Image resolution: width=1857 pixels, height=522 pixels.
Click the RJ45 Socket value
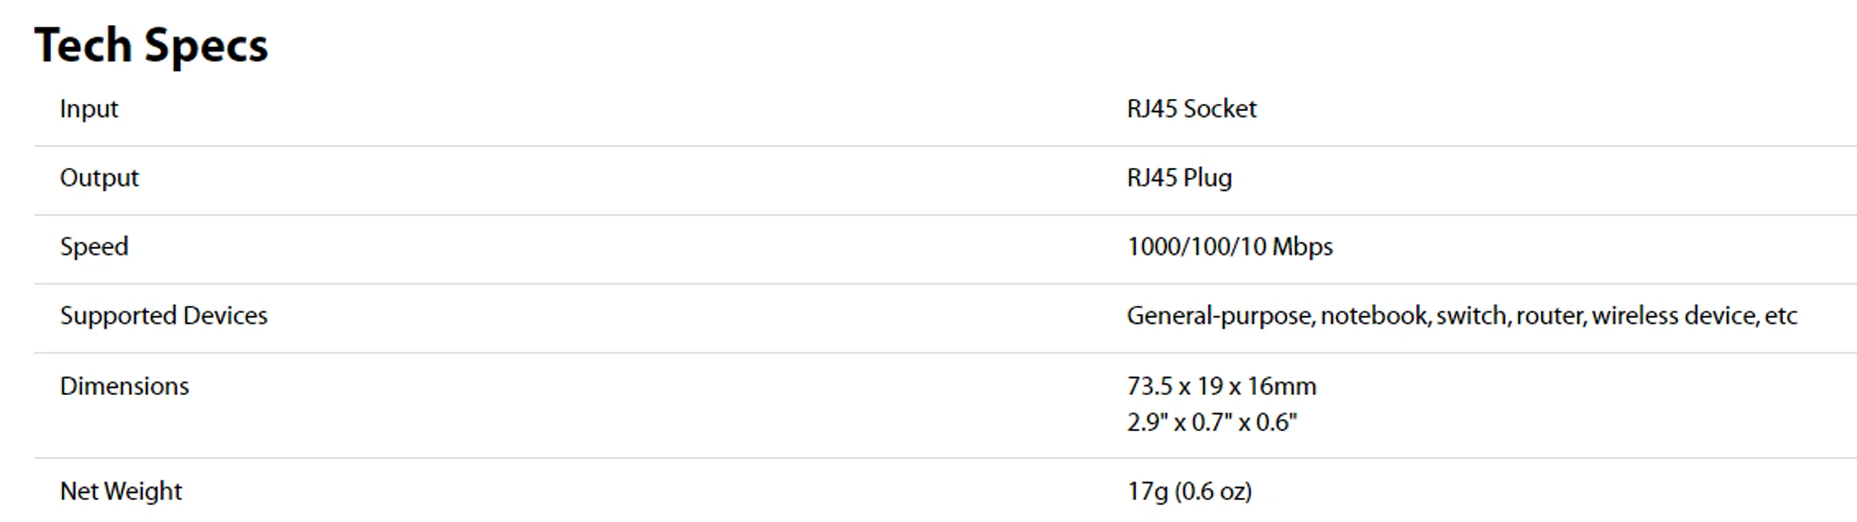(x=1191, y=108)
